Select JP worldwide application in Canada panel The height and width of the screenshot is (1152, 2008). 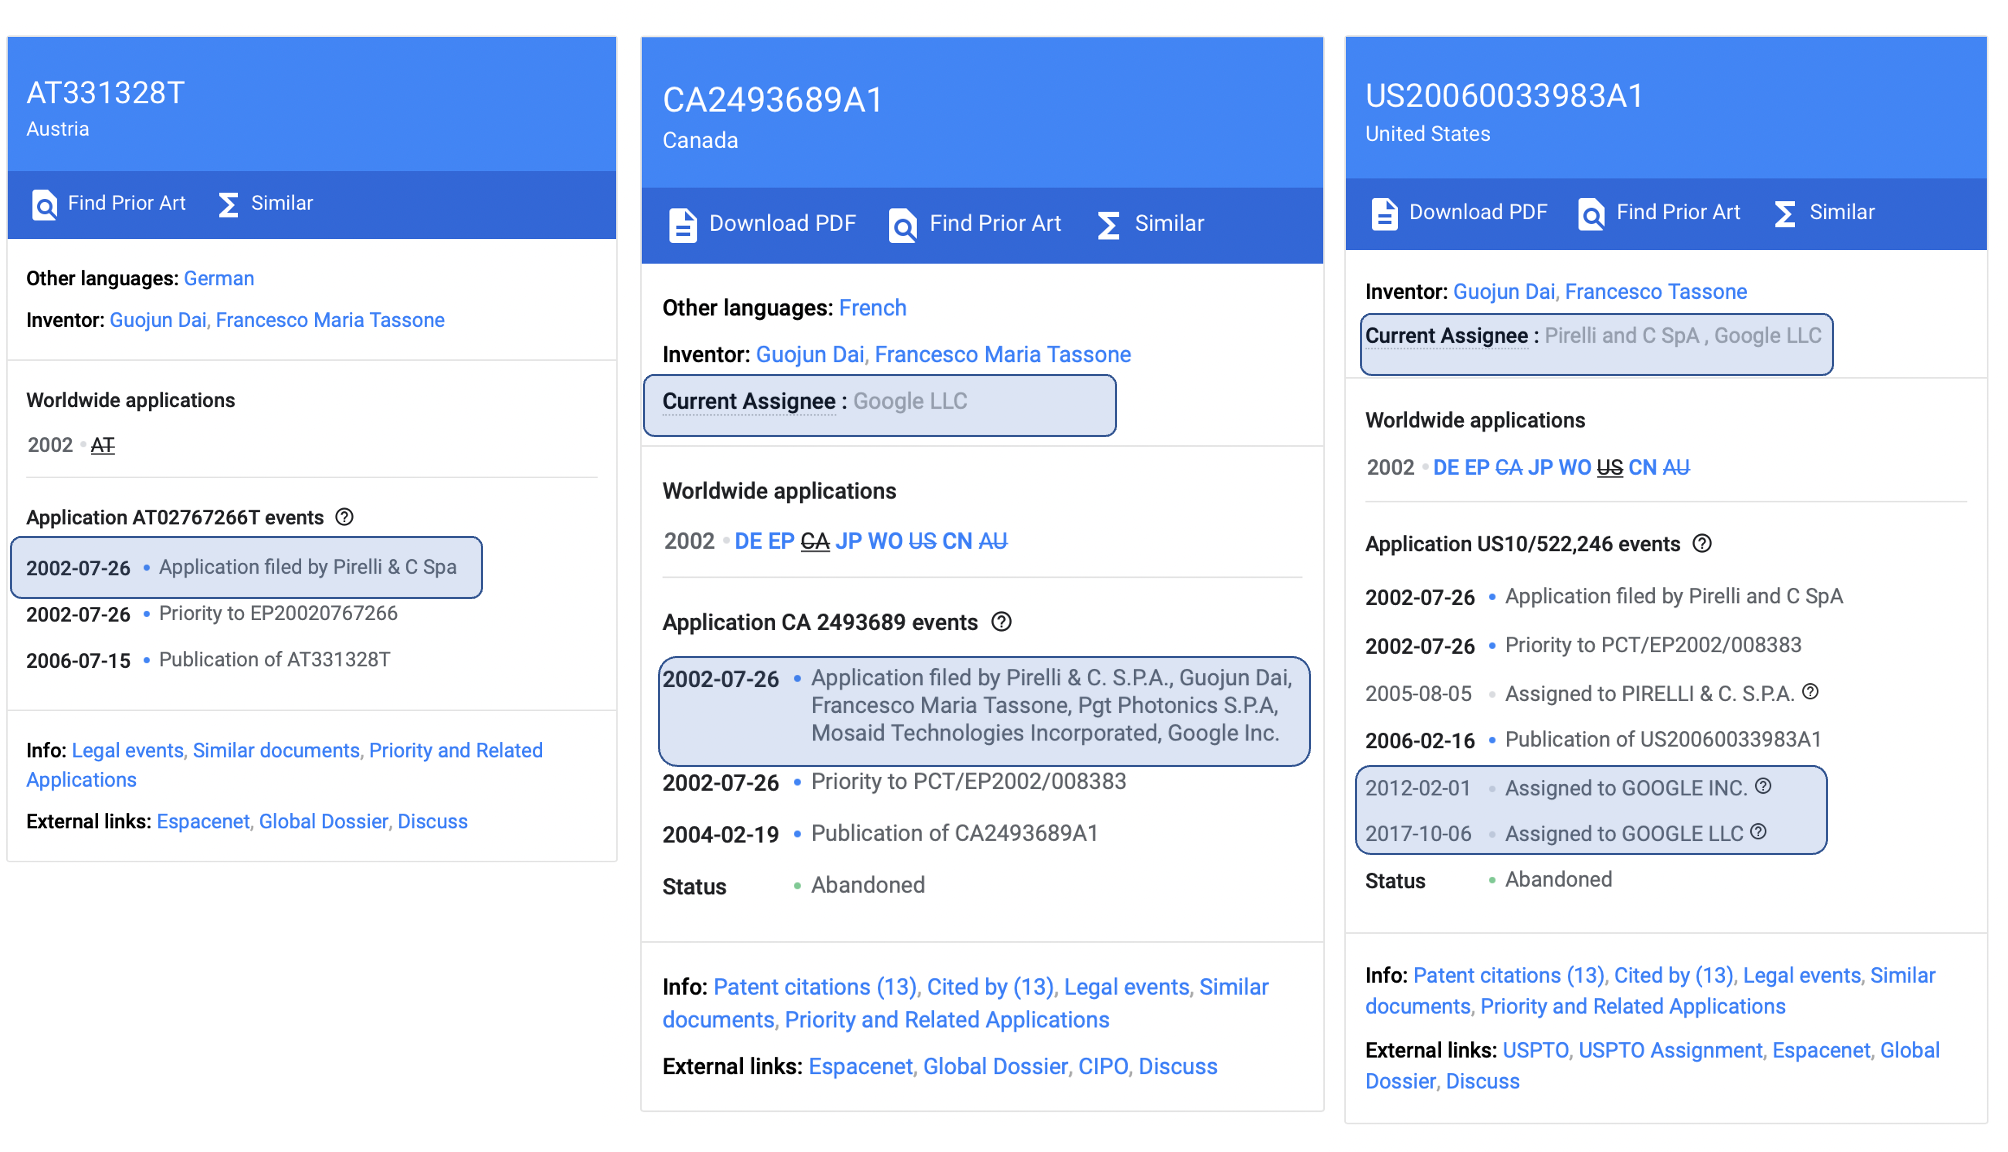(x=848, y=541)
